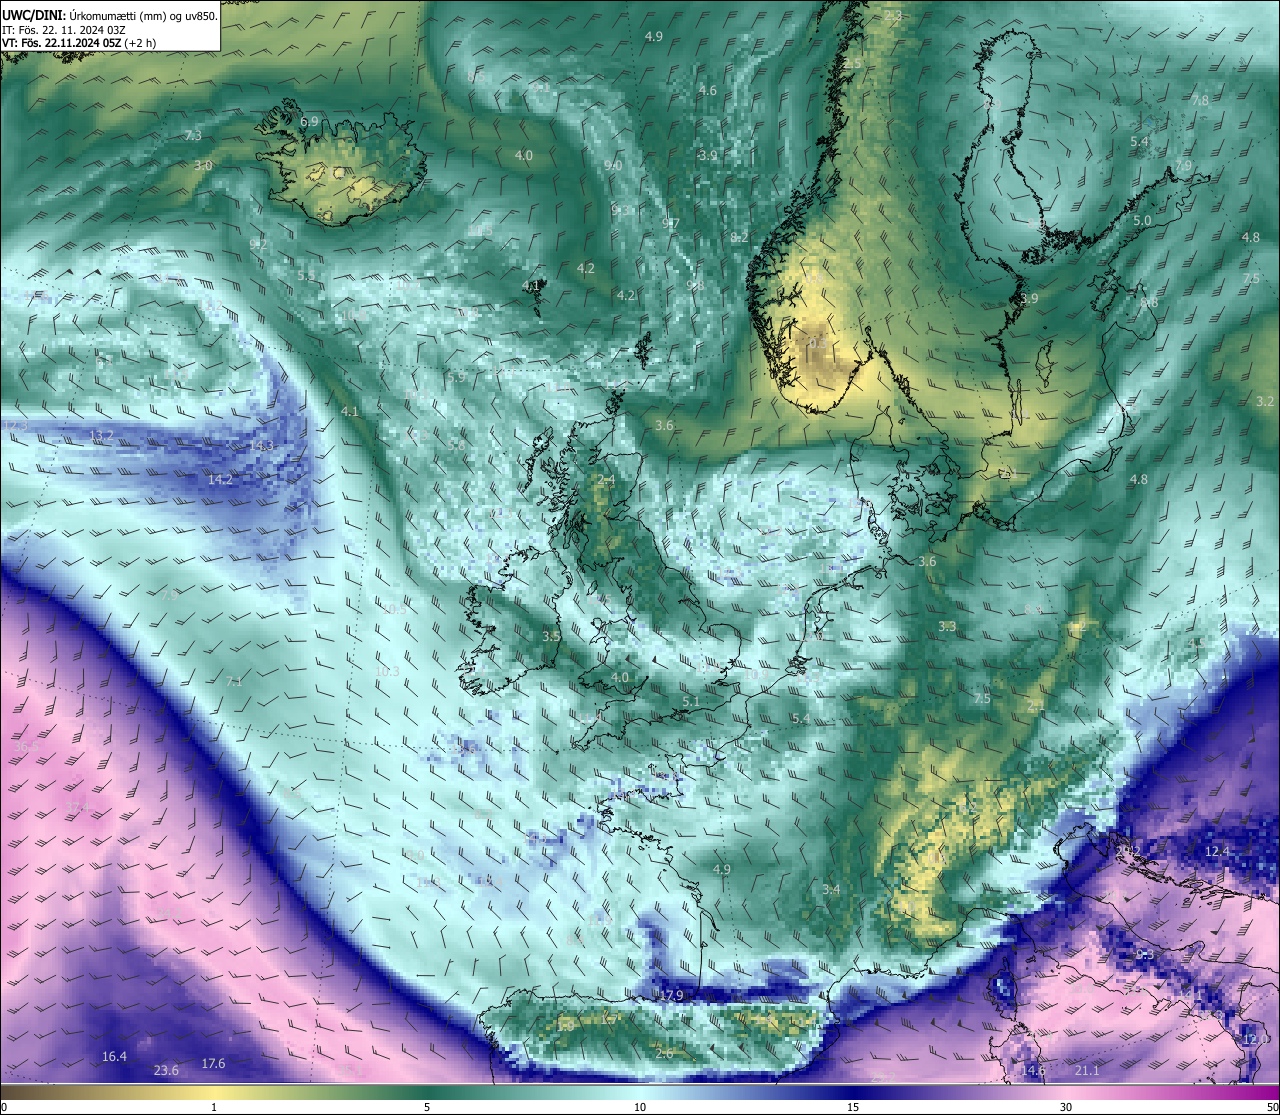Image resolution: width=1280 pixels, height=1115 pixels.
Task: Click the 5.0 value near the Gulf of Finland
Action: (1142, 221)
